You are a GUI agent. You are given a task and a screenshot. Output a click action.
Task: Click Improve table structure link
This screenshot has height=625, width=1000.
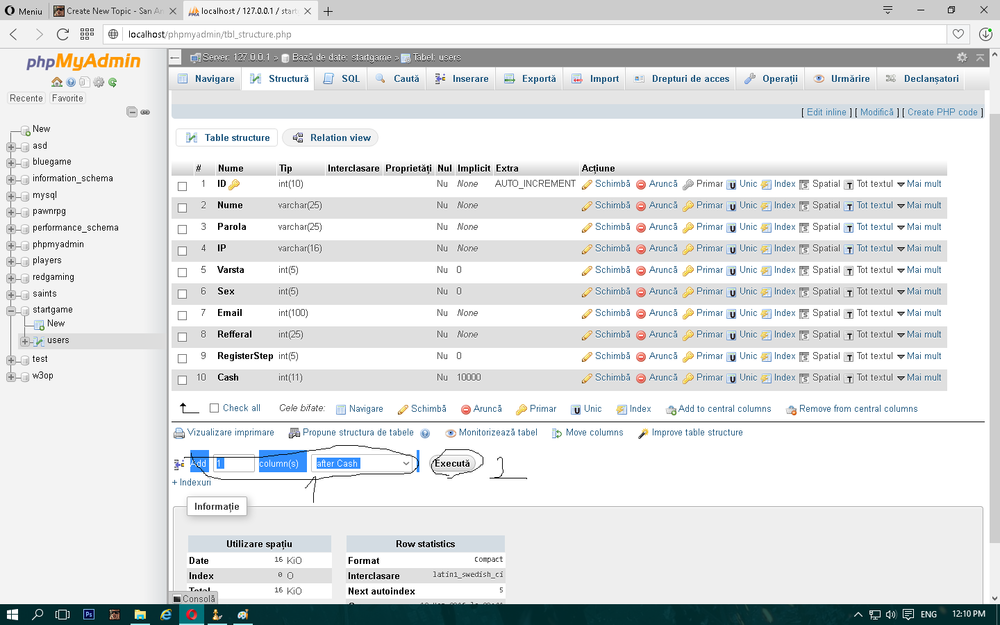pyautogui.click(x=691, y=432)
